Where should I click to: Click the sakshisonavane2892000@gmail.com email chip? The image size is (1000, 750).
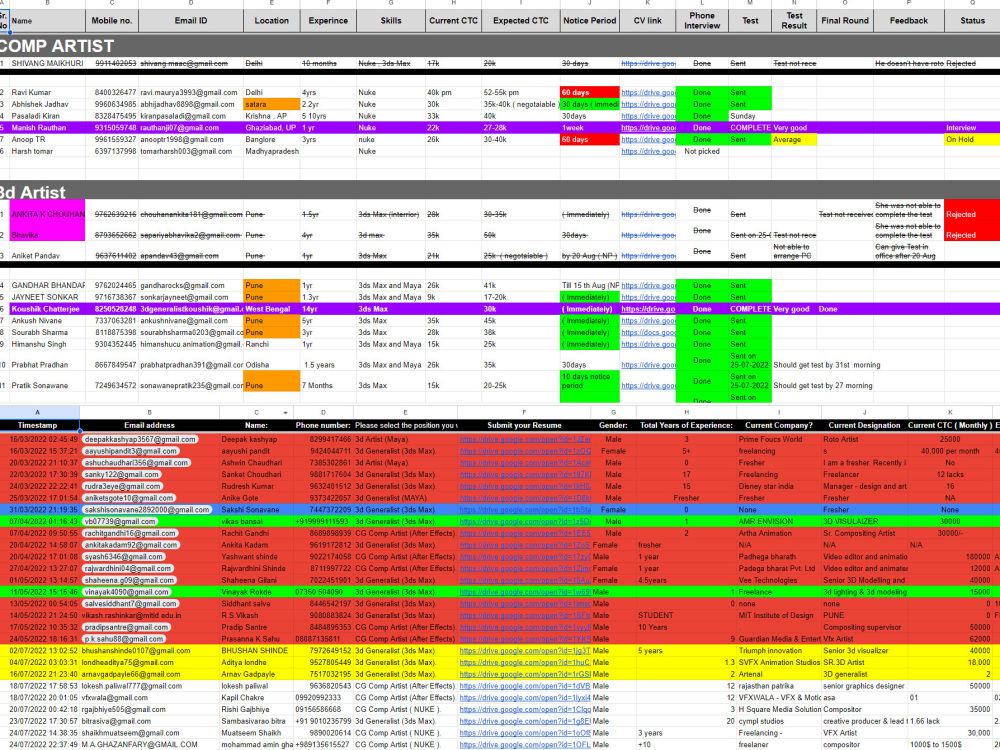tap(147, 510)
